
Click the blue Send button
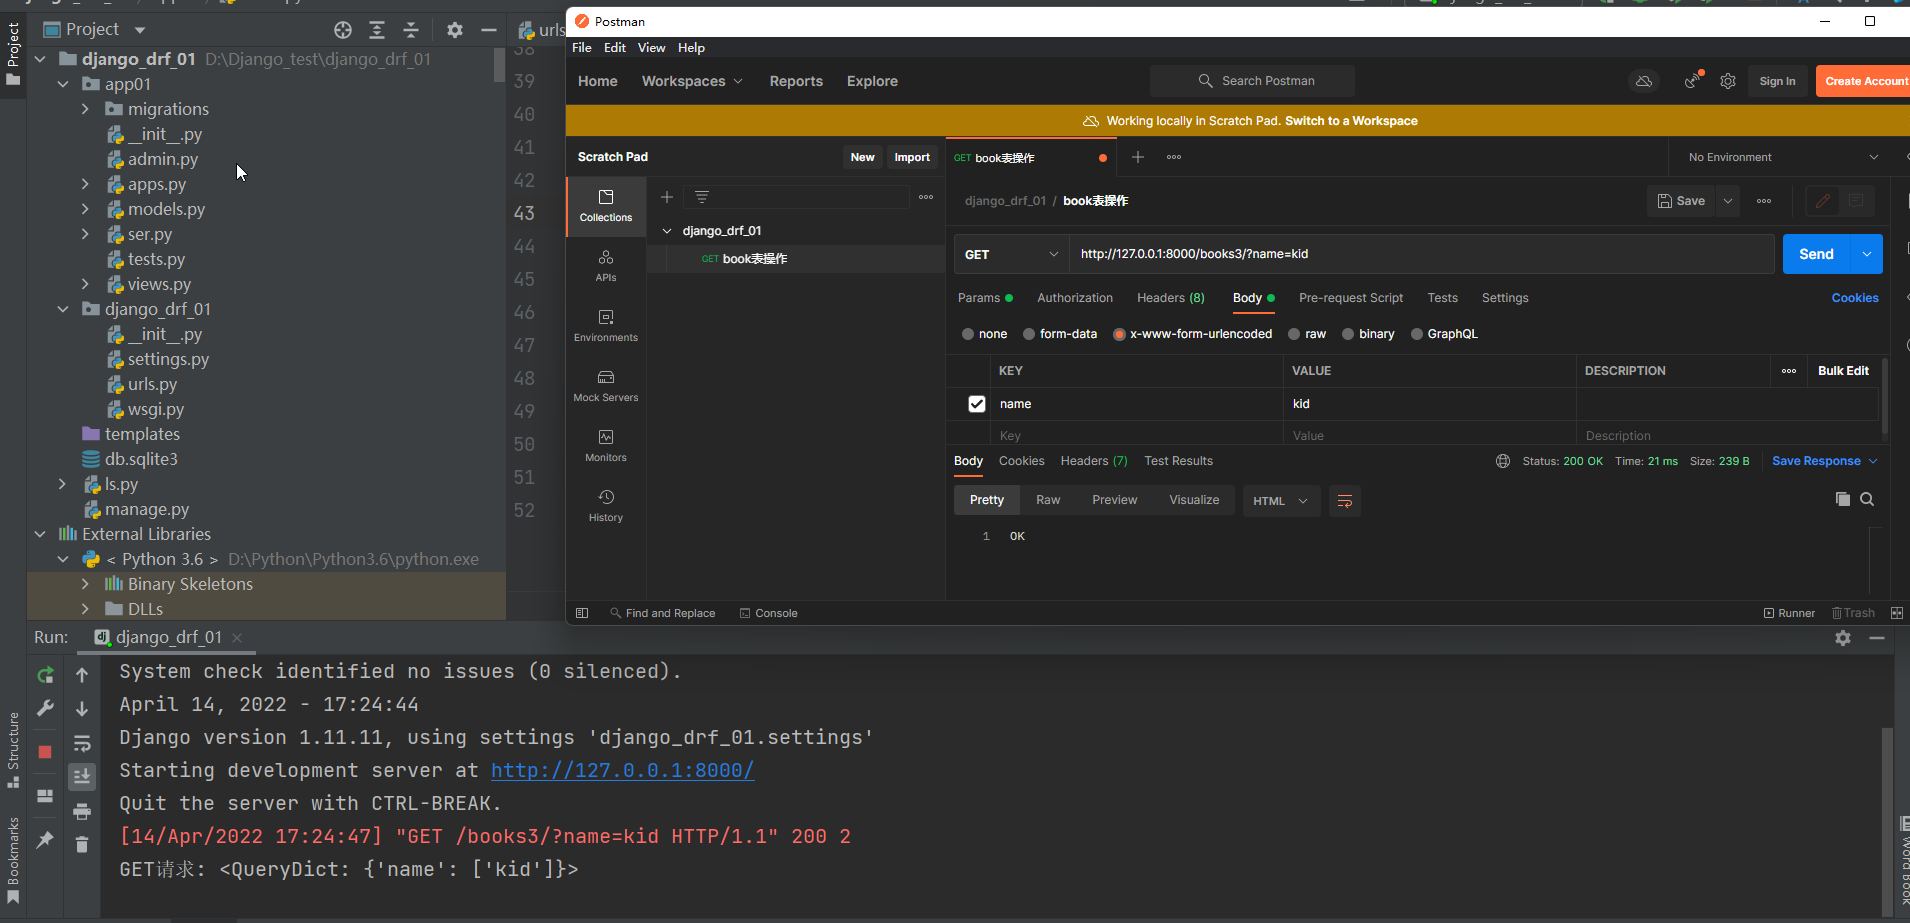(x=1817, y=254)
